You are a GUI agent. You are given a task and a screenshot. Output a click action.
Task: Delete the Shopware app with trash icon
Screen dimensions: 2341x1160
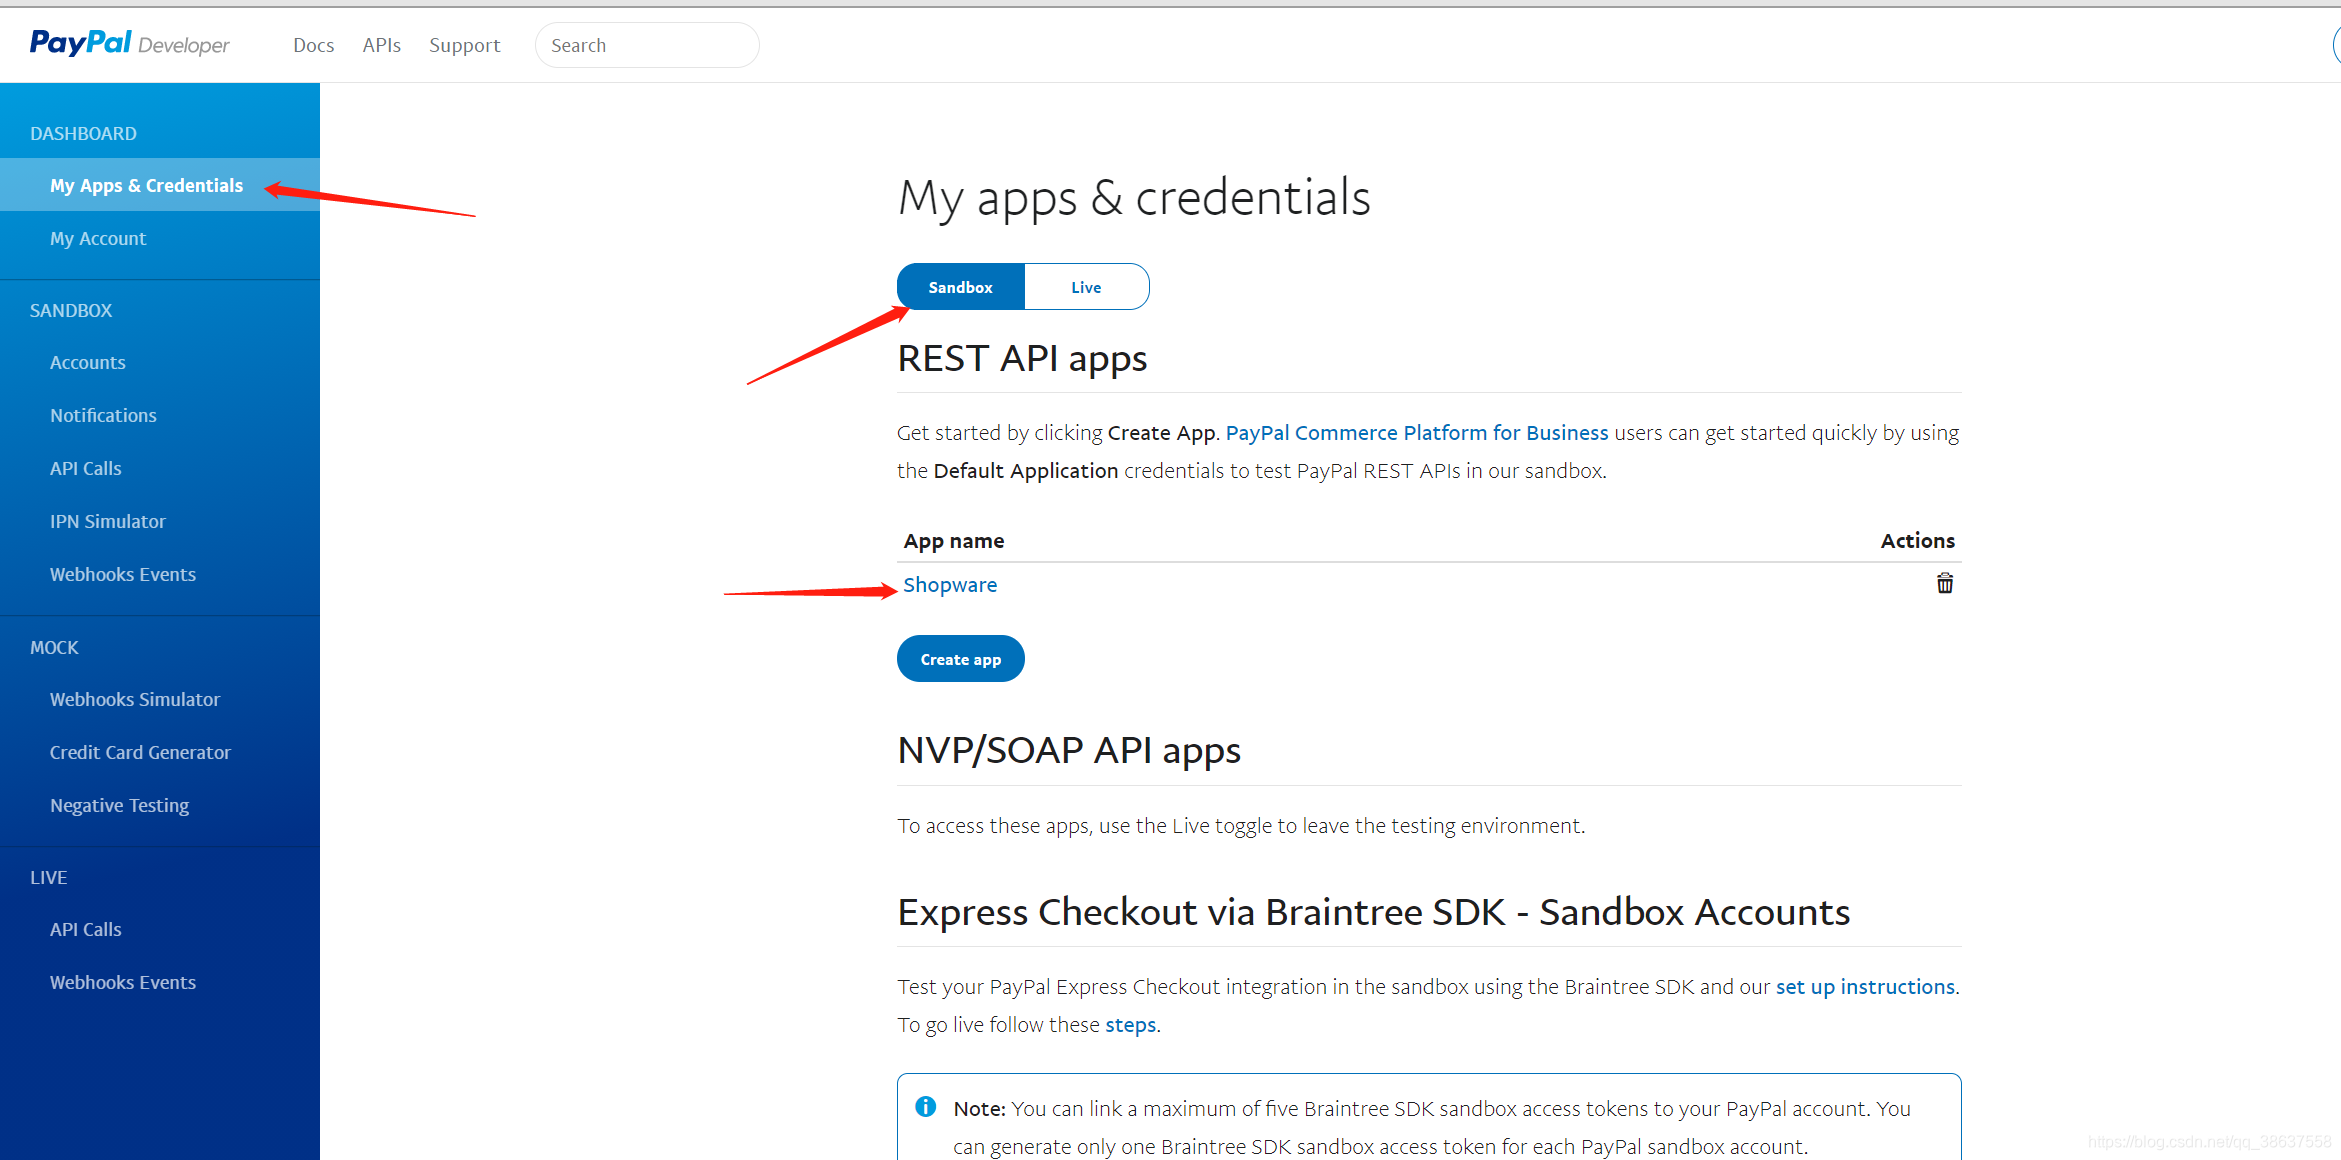point(1944,583)
